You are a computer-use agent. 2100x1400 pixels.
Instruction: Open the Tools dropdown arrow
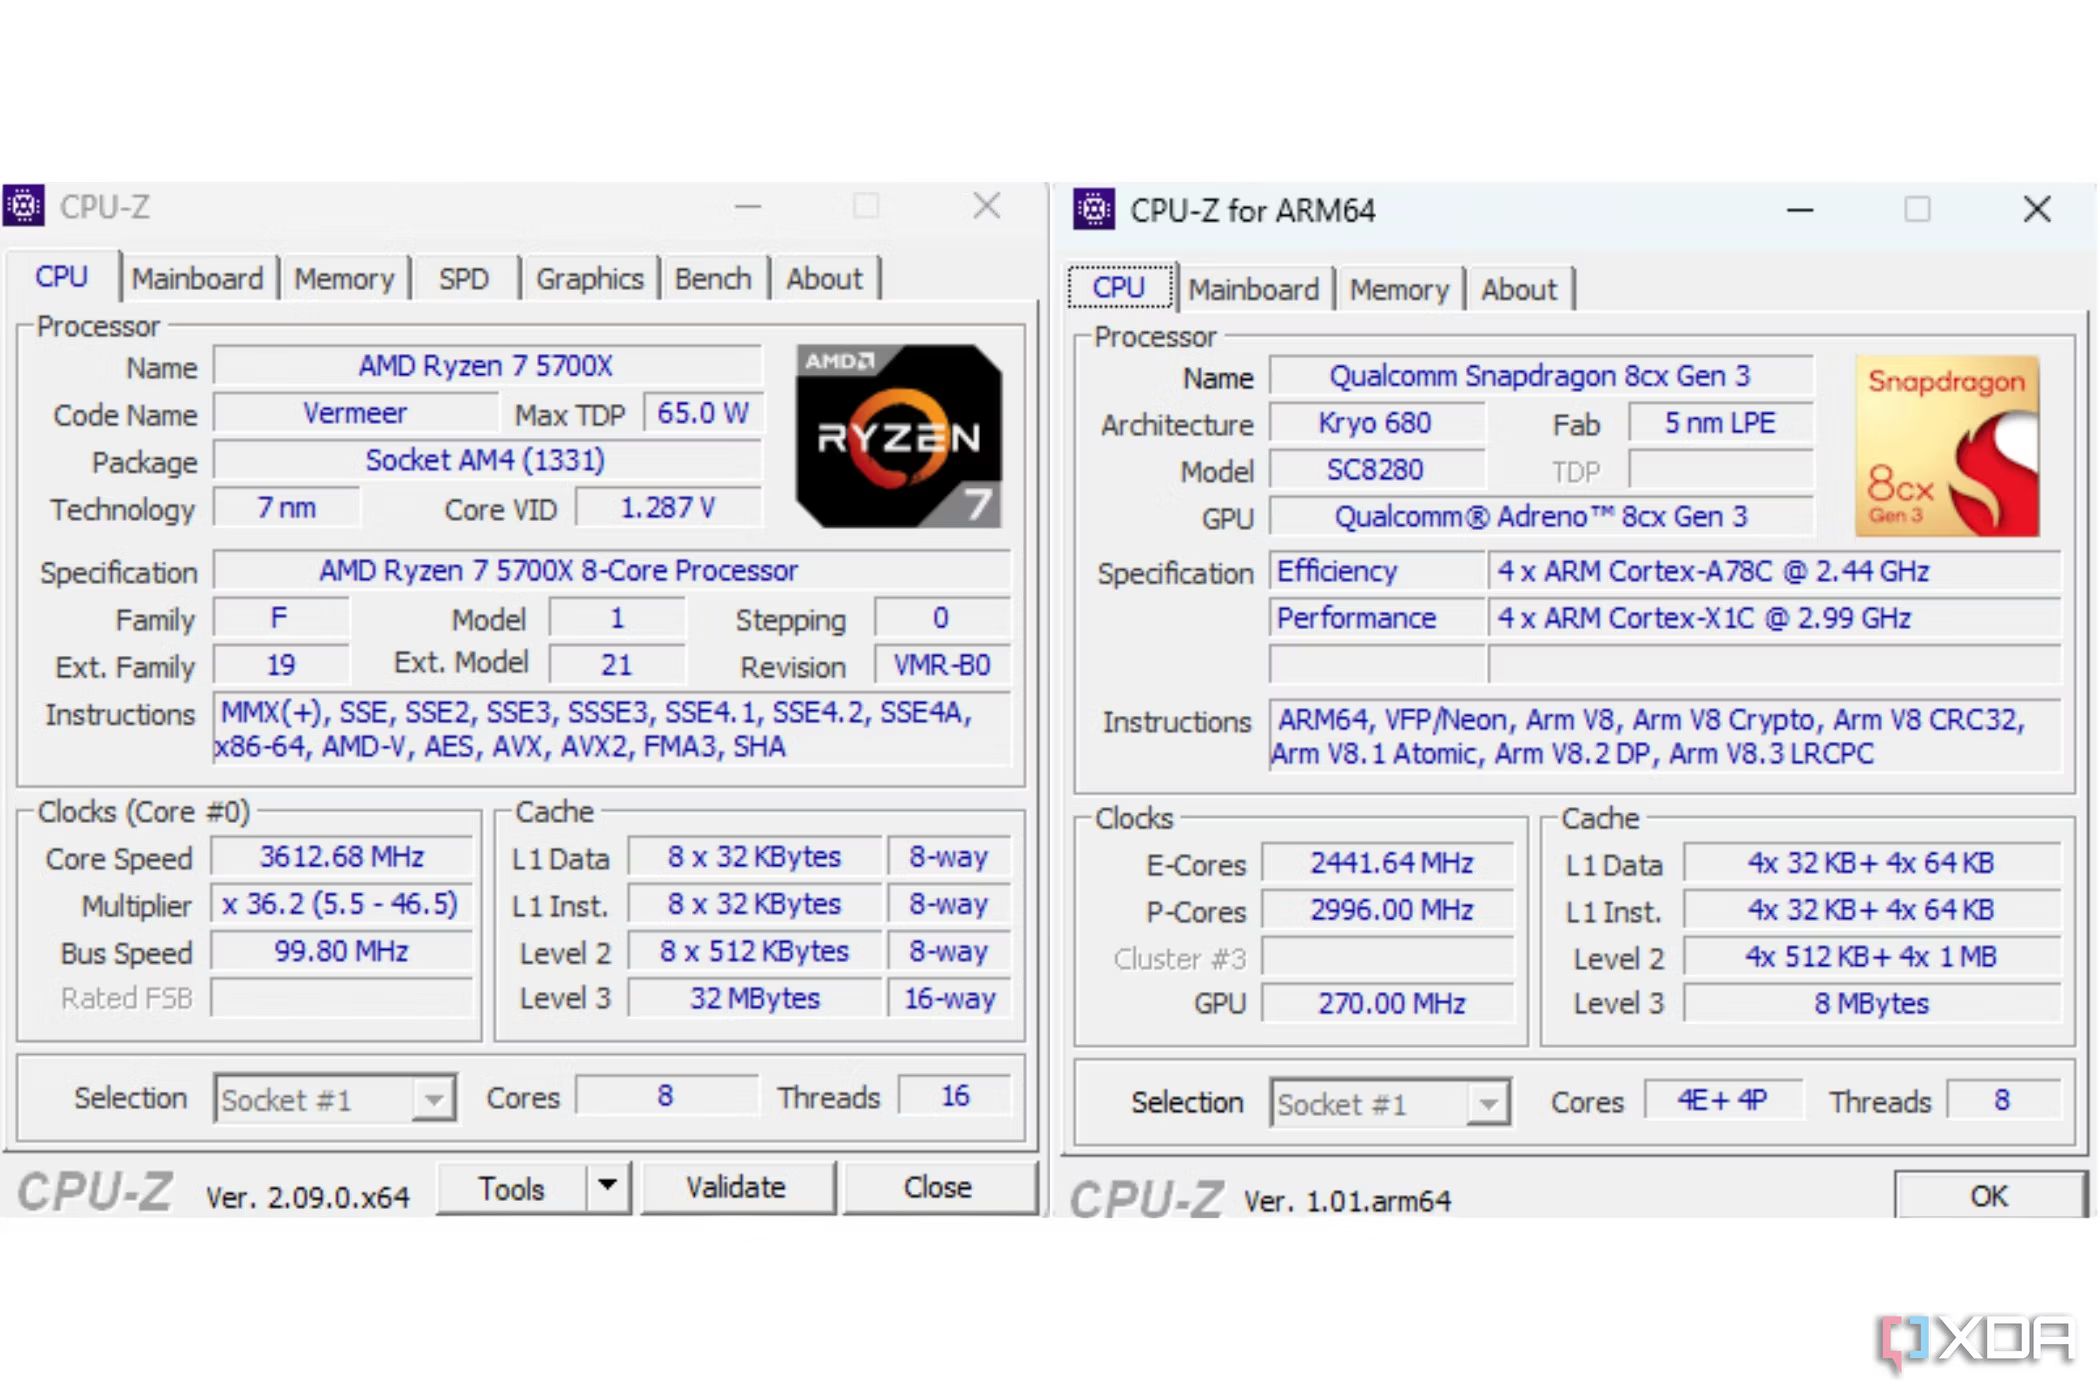pyautogui.click(x=607, y=1186)
